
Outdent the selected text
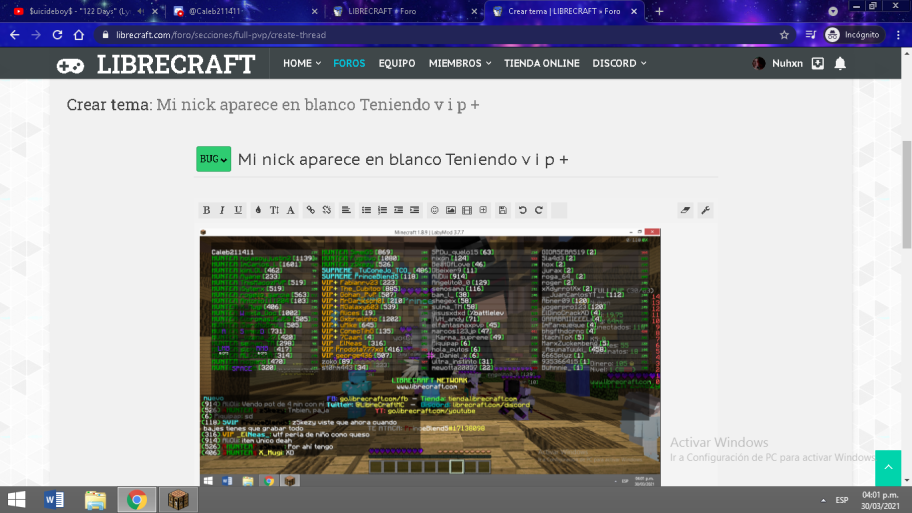click(x=398, y=210)
